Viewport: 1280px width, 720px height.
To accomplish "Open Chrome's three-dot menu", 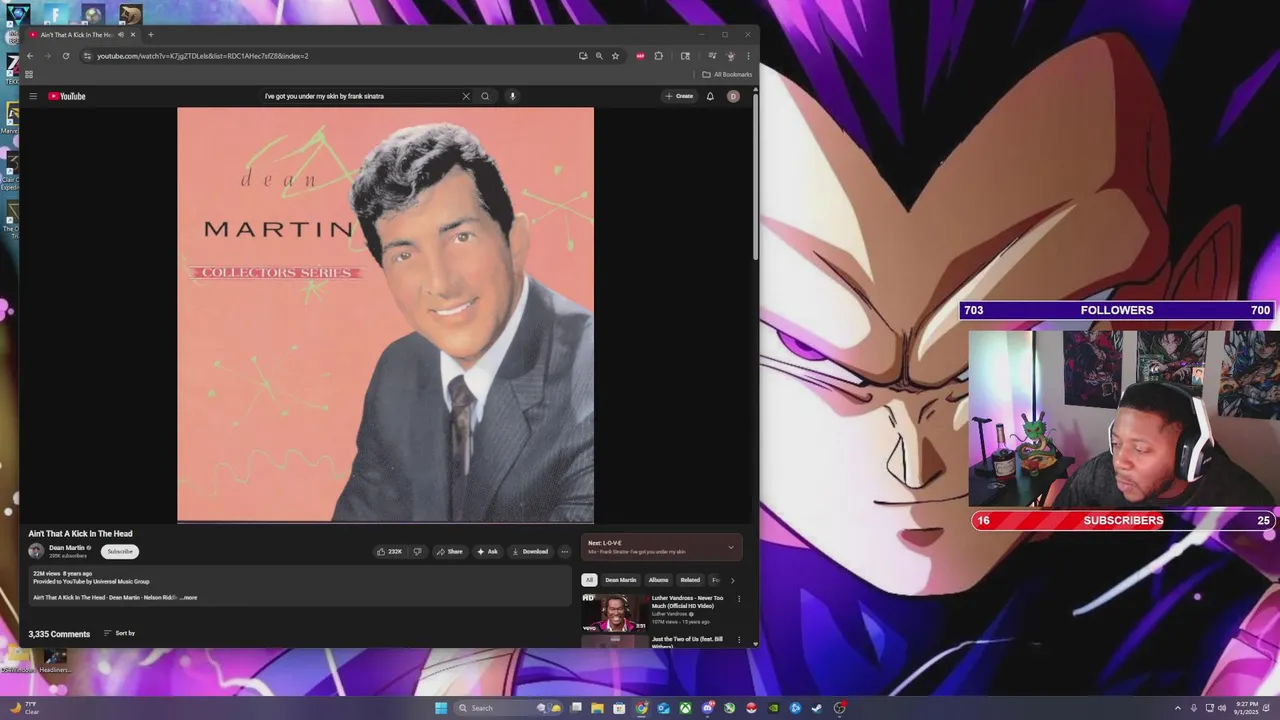I will (x=748, y=56).
